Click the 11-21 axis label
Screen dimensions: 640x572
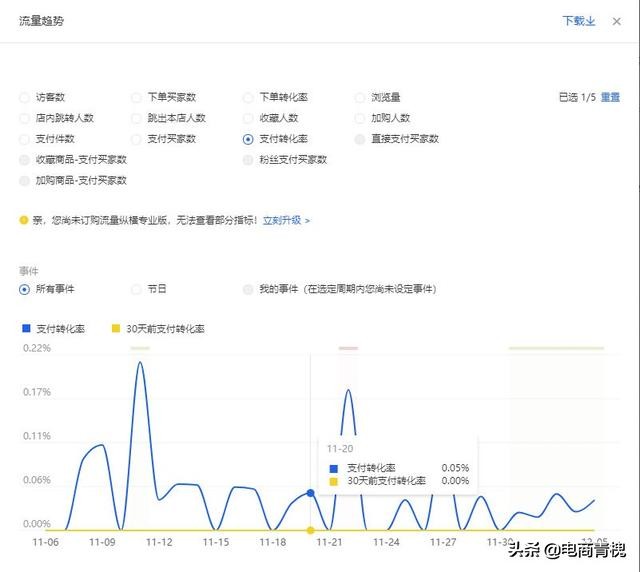click(x=329, y=542)
